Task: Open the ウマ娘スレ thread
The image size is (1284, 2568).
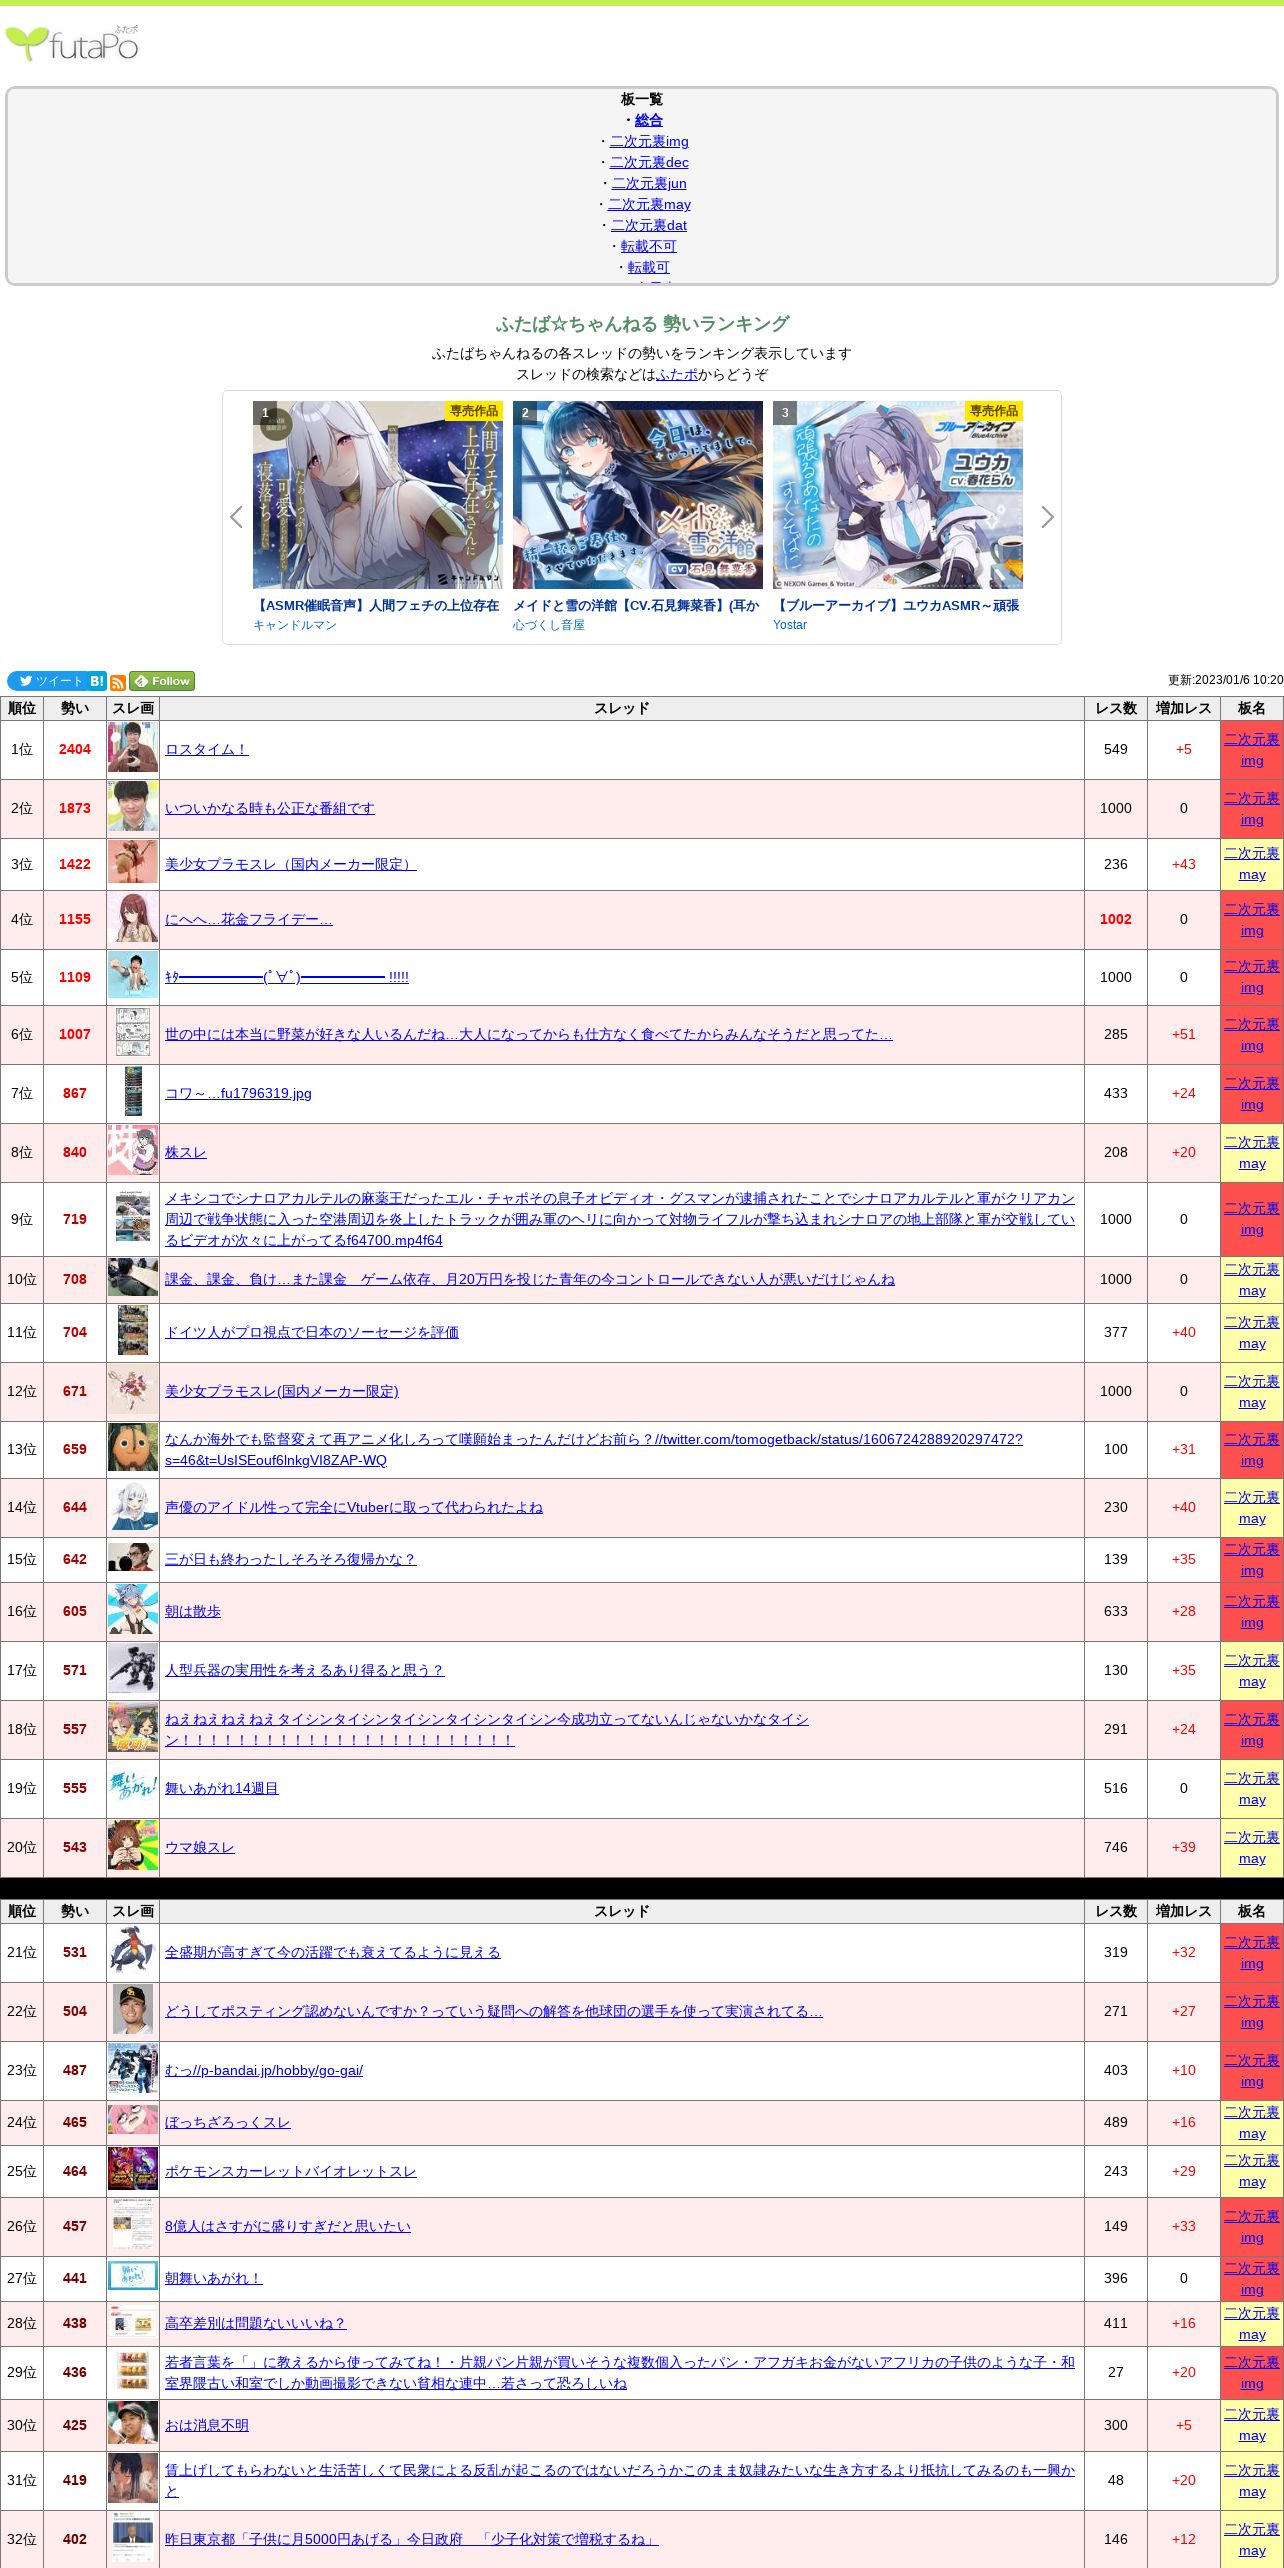Action: [200, 1847]
